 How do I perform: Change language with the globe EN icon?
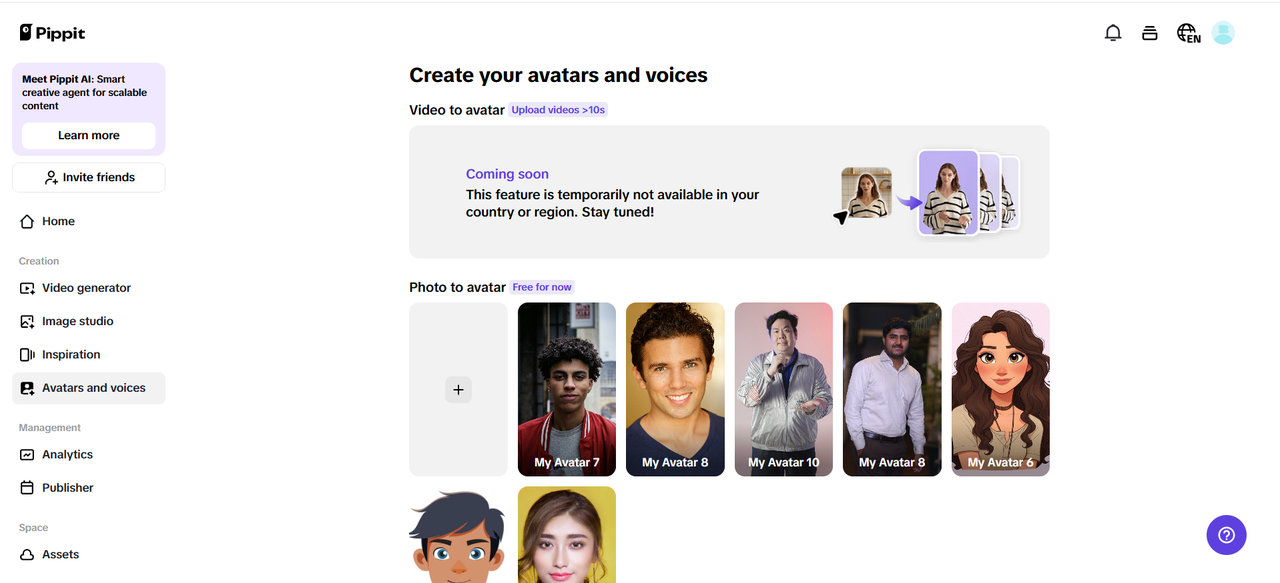[1188, 33]
